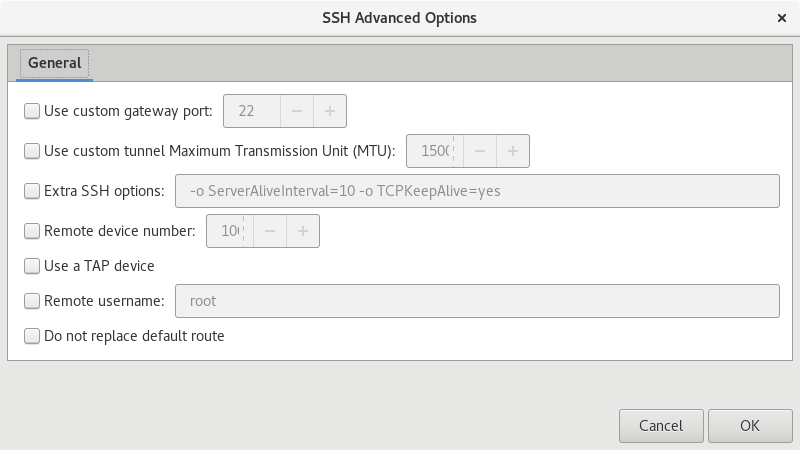
Task: Increment the remote device number
Action: point(303,231)
